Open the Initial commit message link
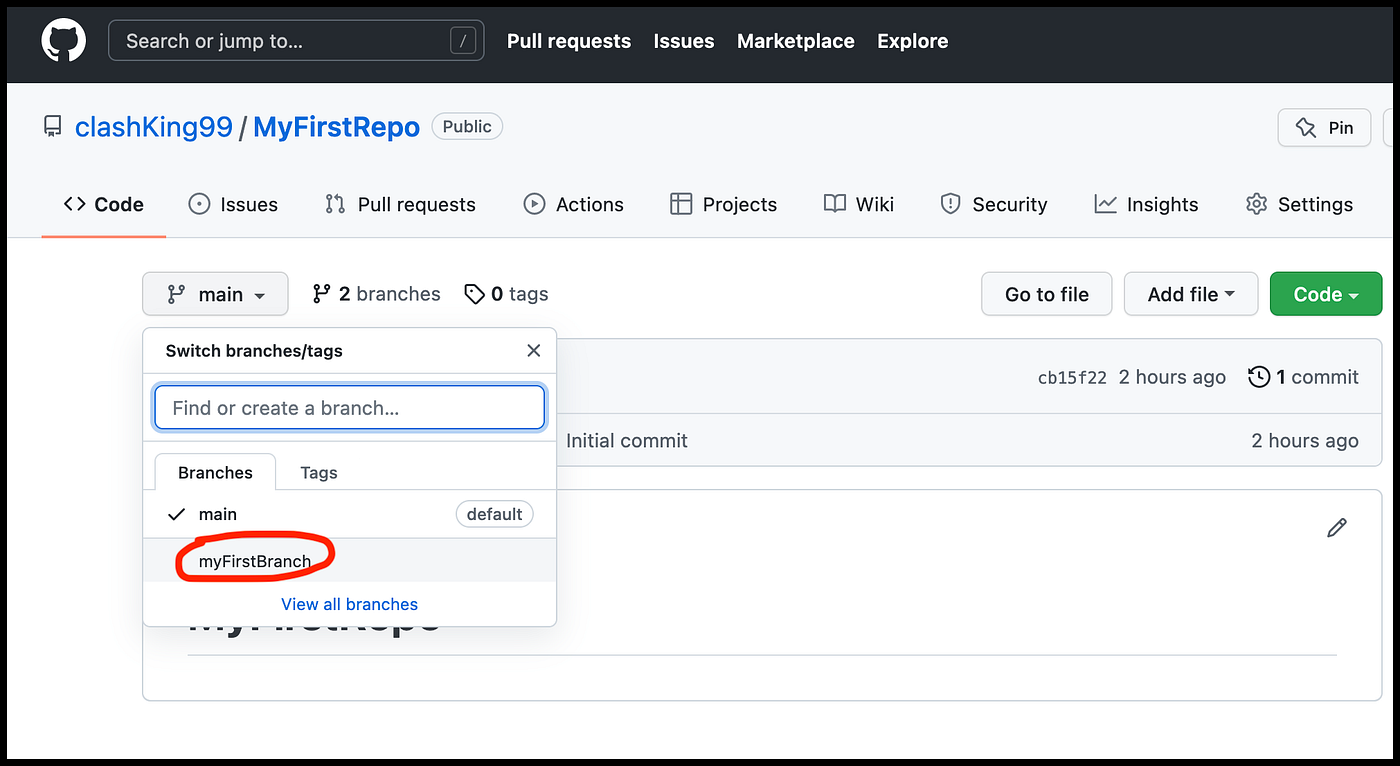The image size is (1400, 766). [627, 441]
